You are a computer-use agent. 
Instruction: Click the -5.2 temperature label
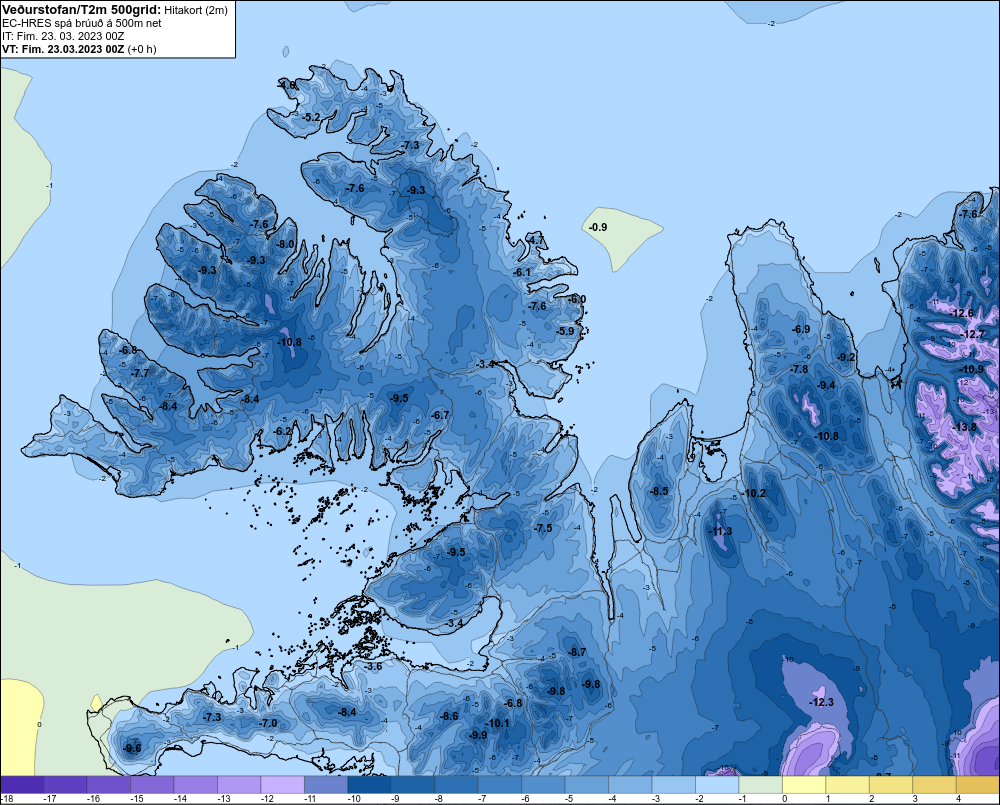[x=311, y=117]
